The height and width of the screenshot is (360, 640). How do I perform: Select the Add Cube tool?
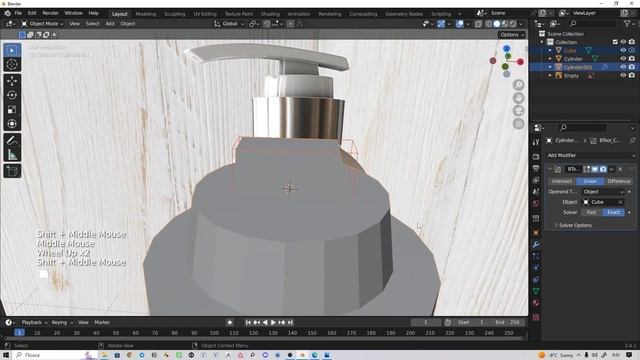(12, 171)
